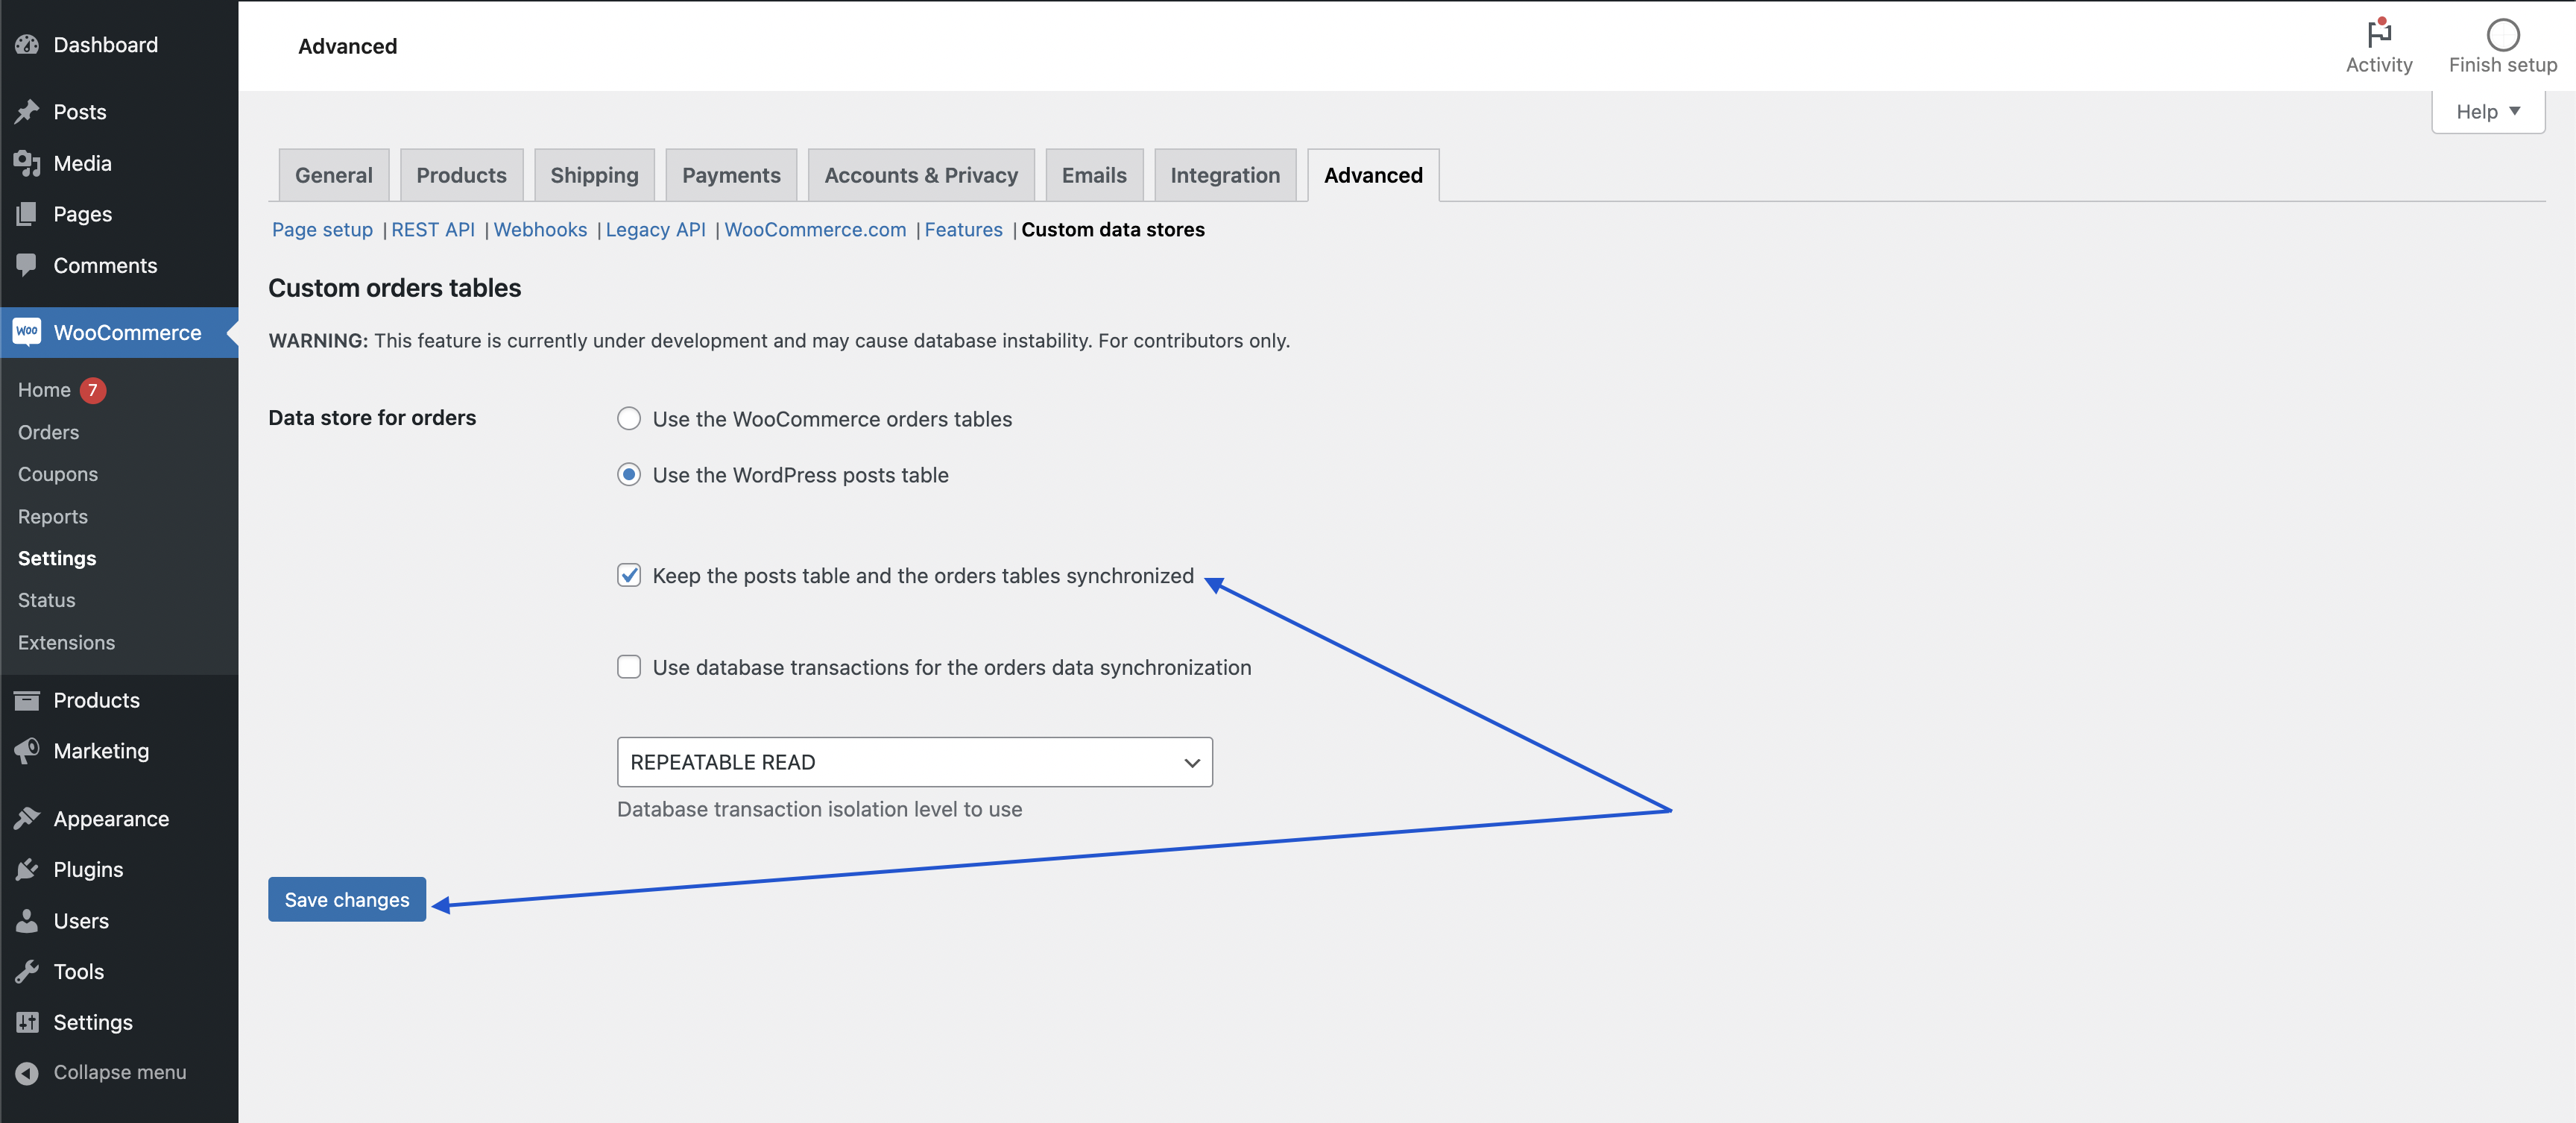
Task: Click the Marketing megaphone icon
Action: tap(27, 751)
